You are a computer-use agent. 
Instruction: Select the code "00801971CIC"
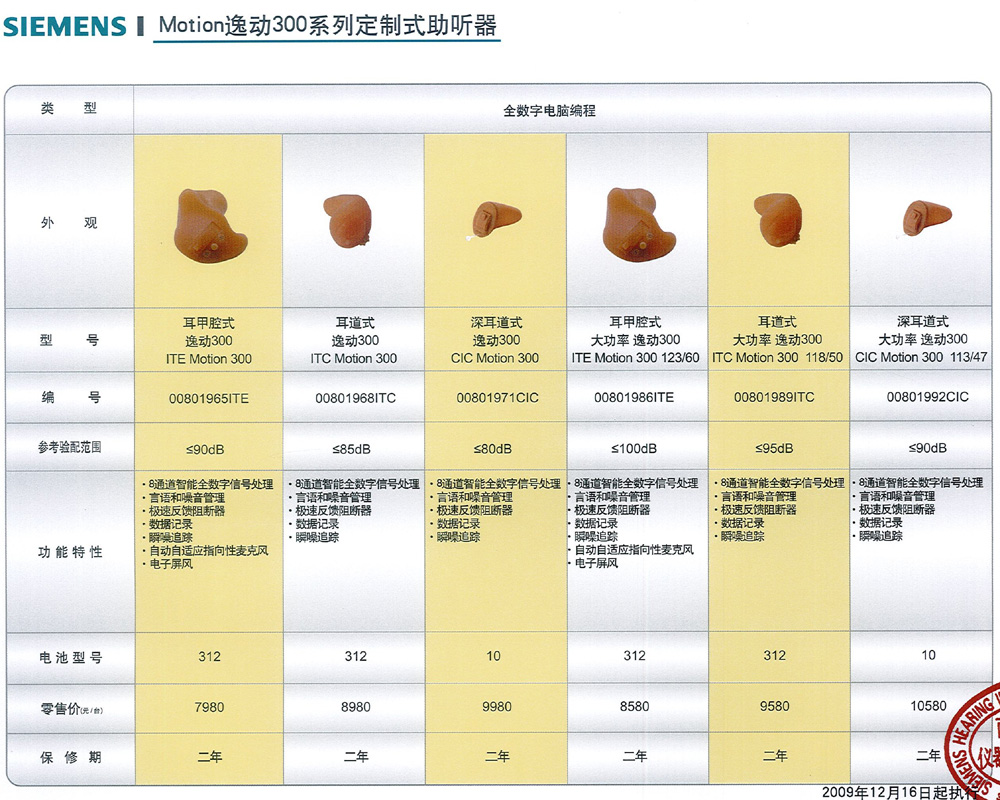pyautogui.click(x=497, y=398)
